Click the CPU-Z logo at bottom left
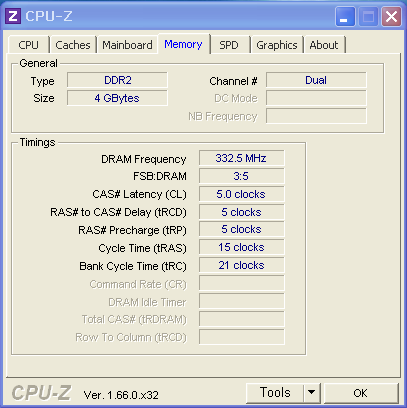 (41, 393)
